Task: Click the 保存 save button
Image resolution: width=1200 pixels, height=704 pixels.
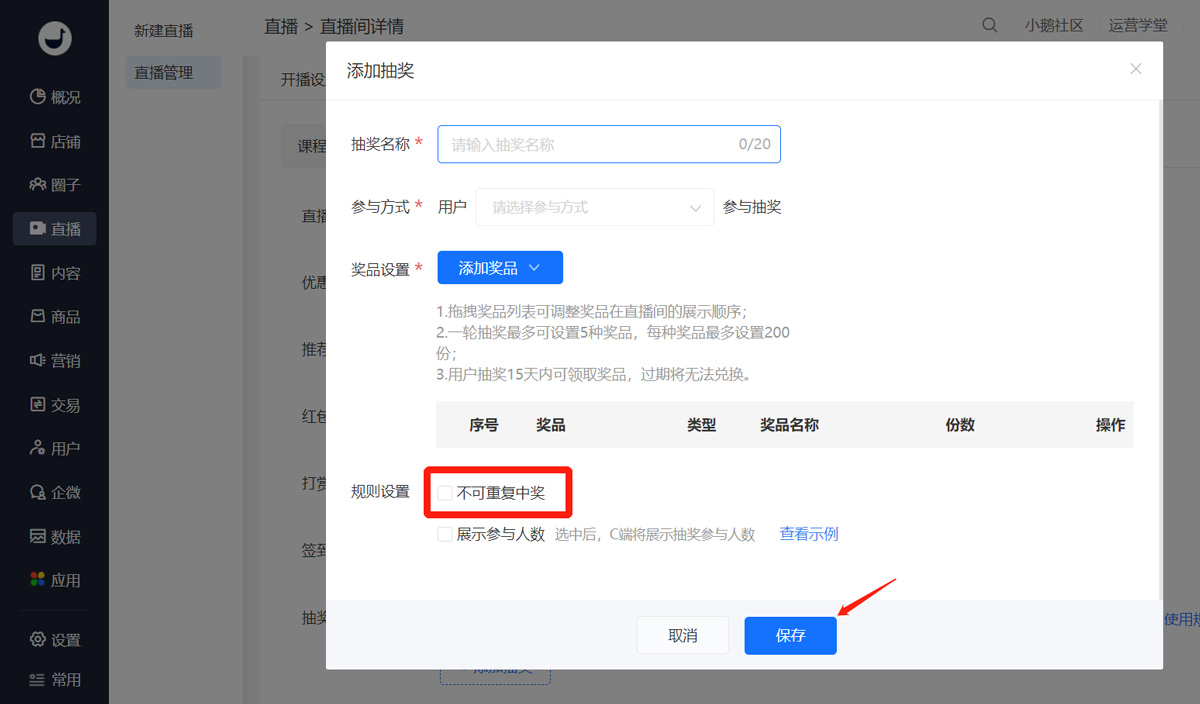Action: (790, 635)
